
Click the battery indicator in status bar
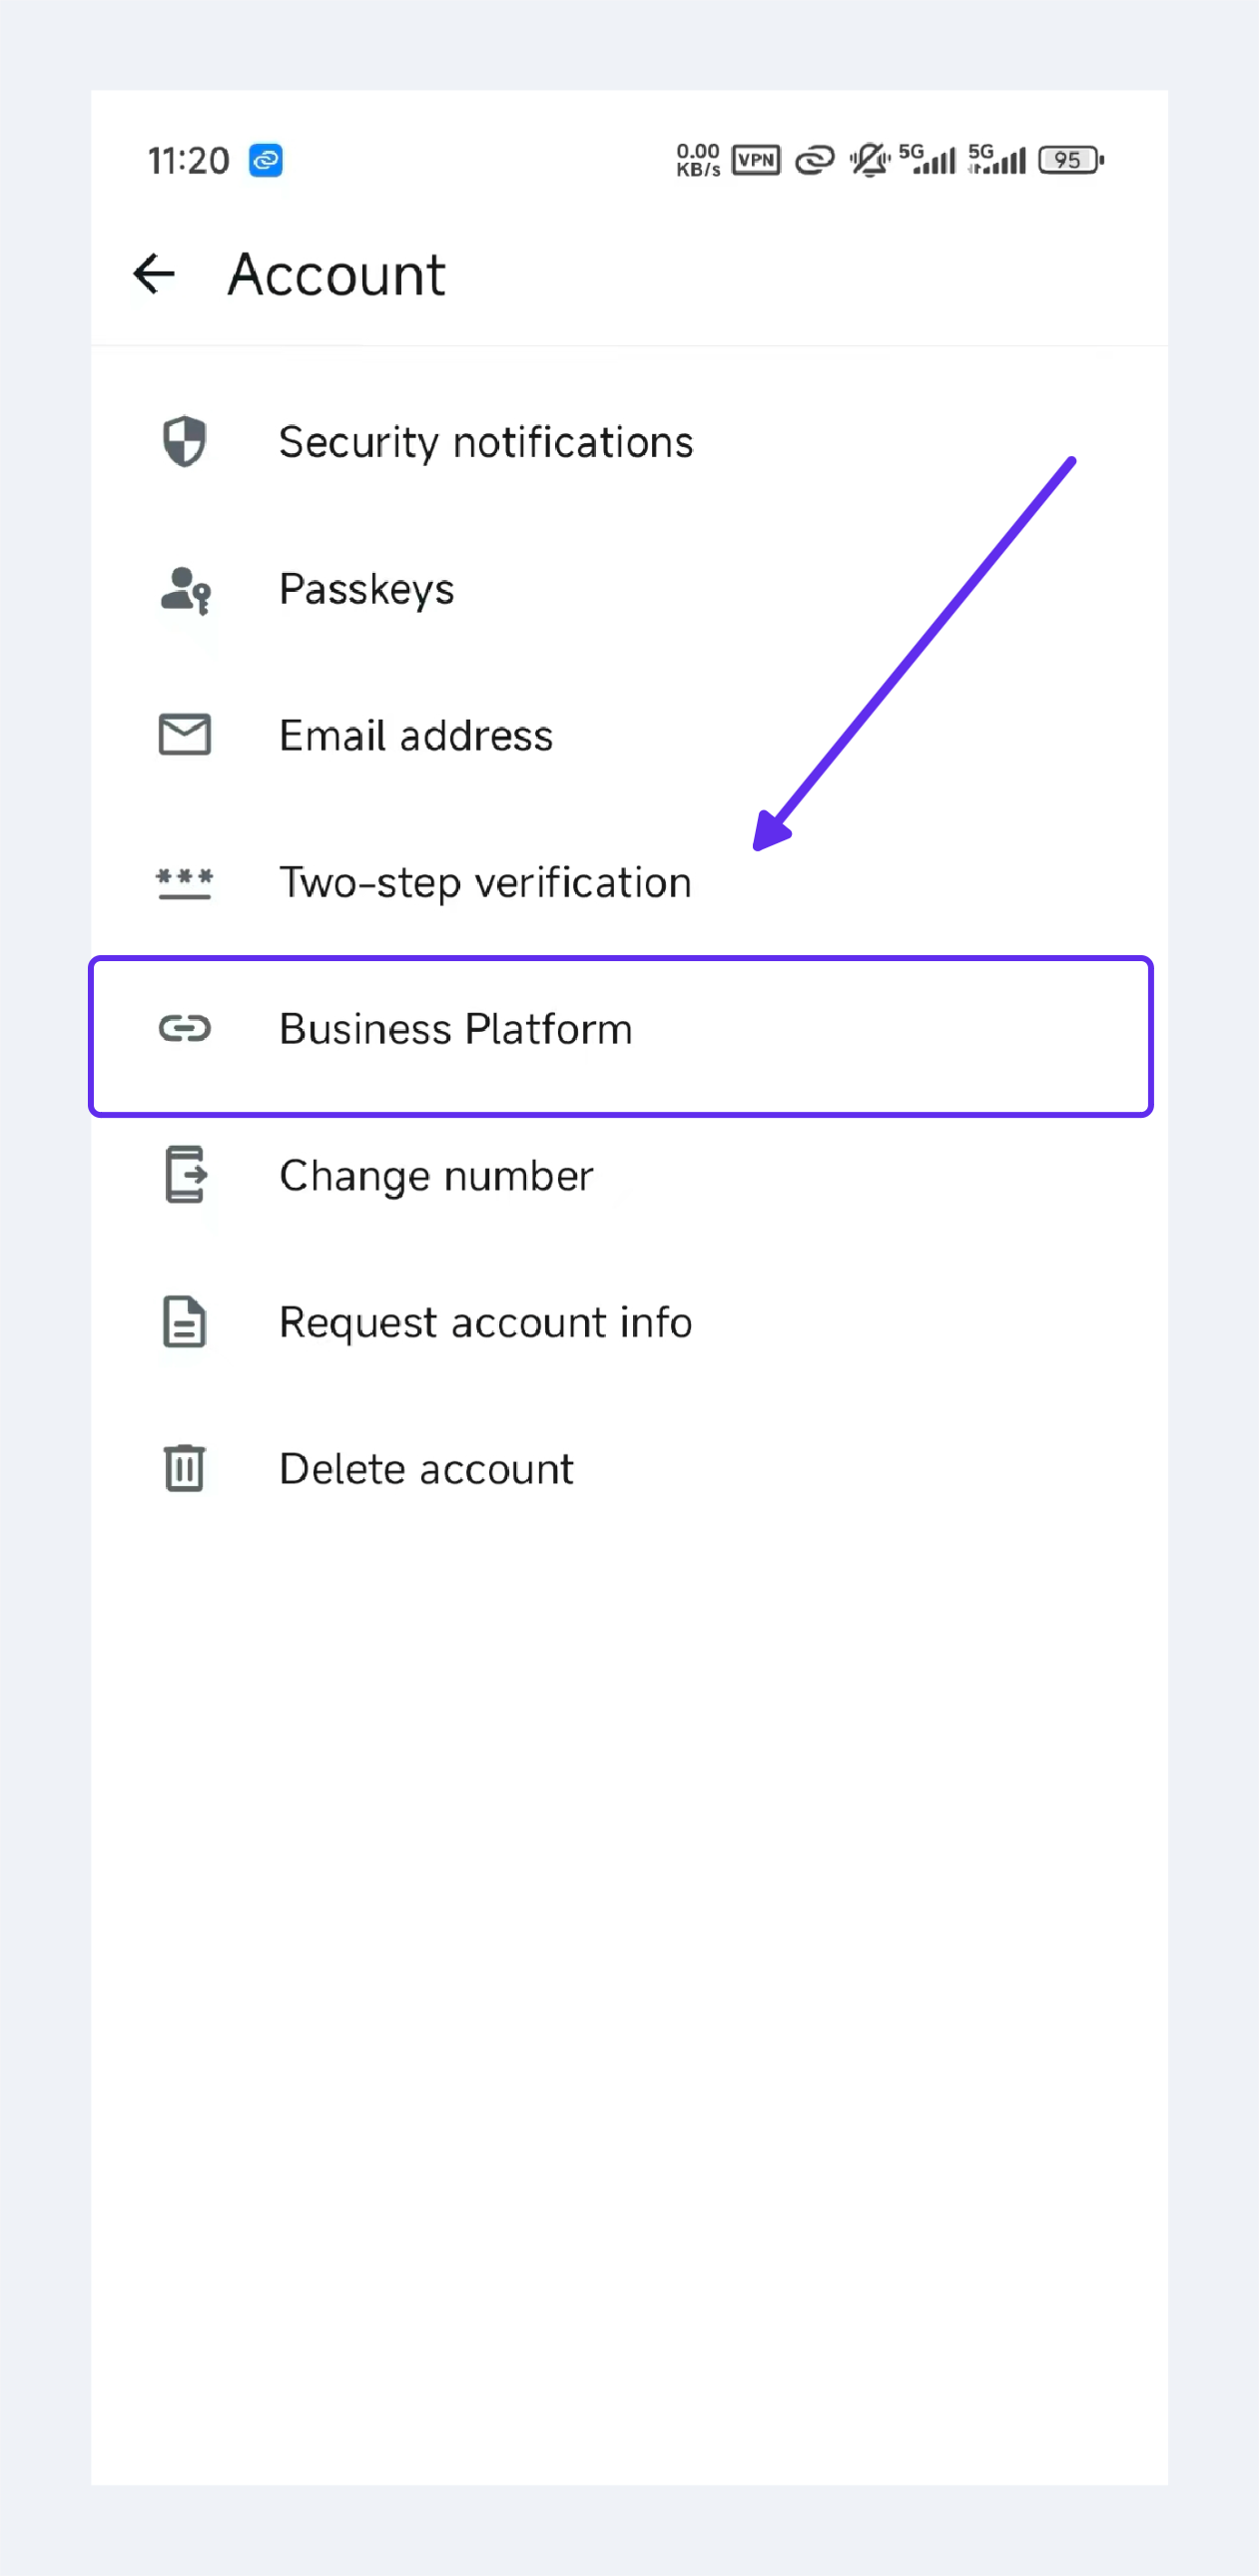coord(1070,160)
